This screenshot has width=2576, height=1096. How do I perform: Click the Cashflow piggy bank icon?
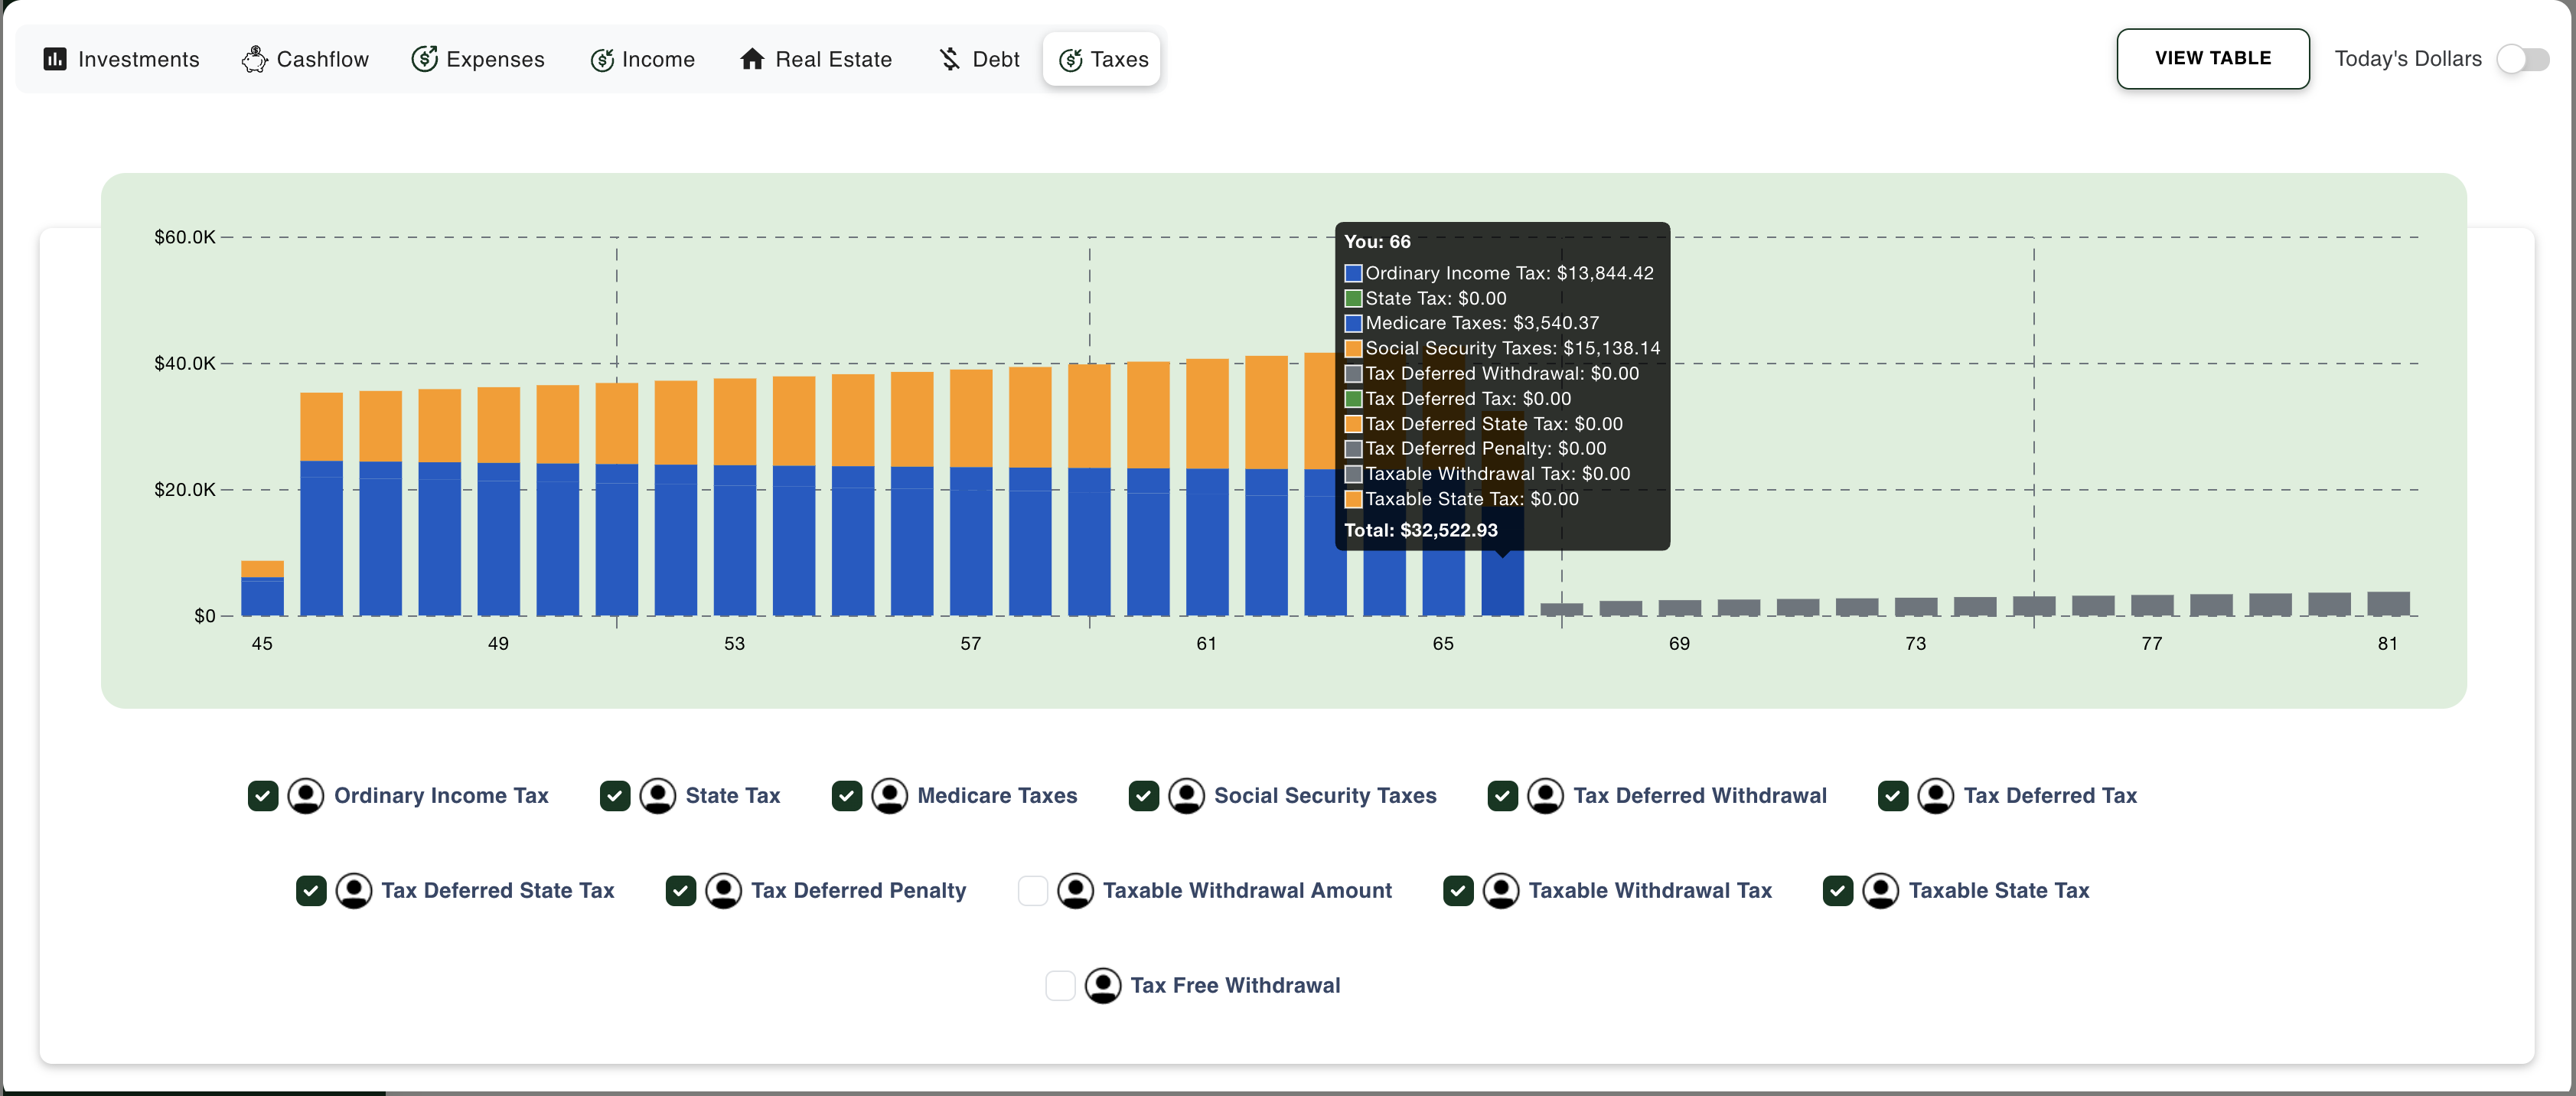point(254,59)
